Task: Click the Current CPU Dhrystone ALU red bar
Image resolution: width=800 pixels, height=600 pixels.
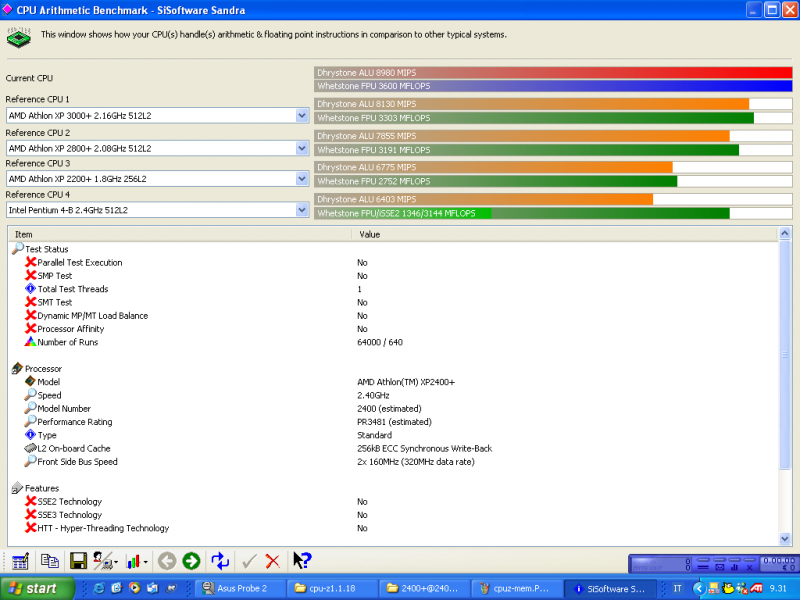Action: pos(553,72)
